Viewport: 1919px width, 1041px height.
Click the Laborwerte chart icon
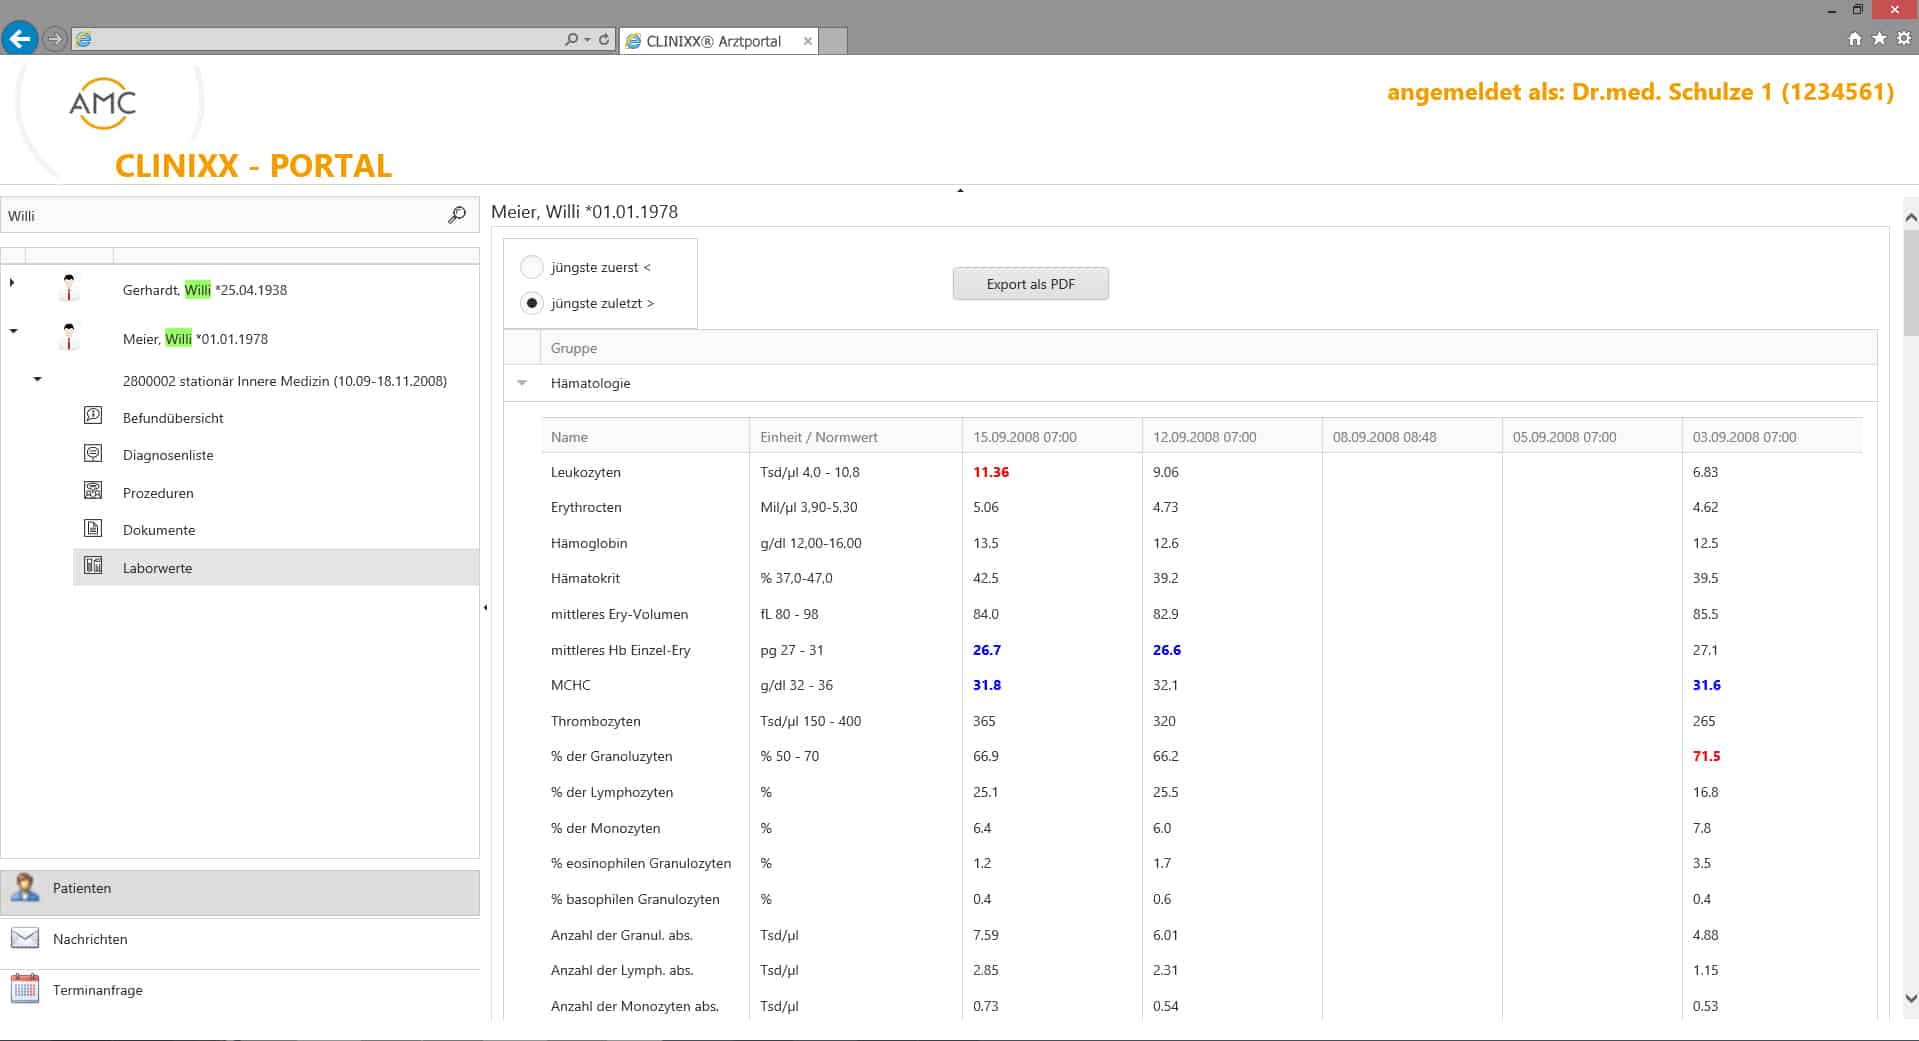[93, 566]
